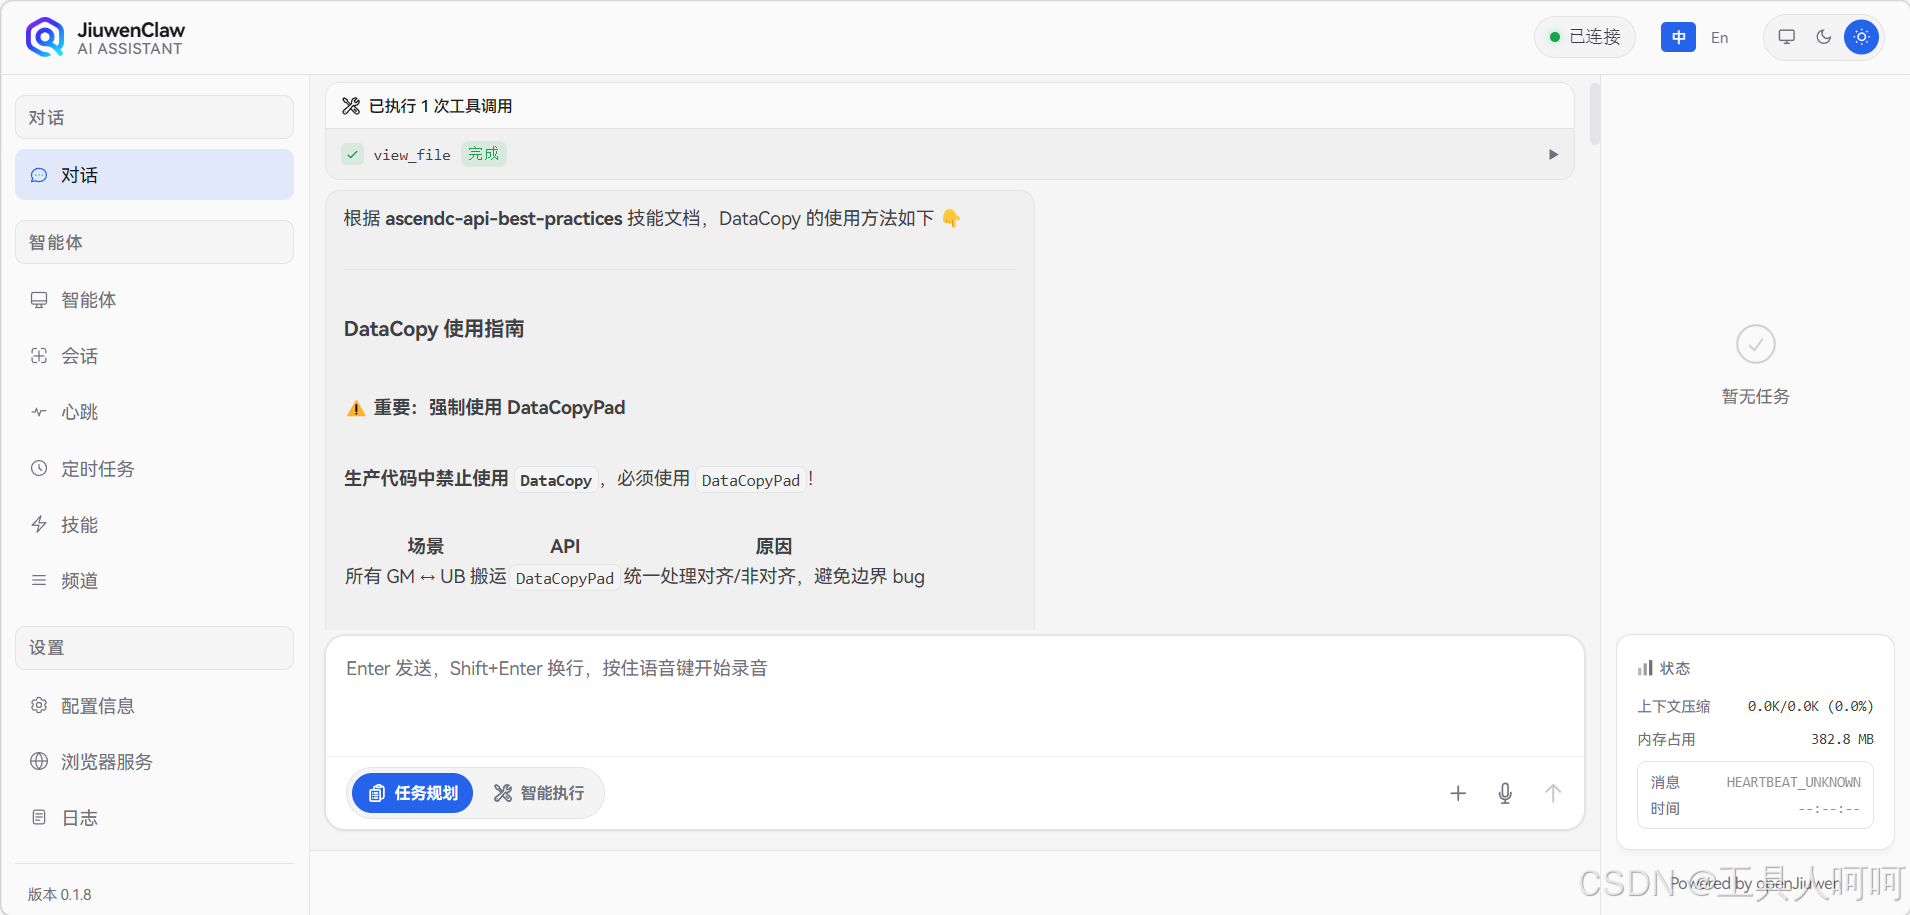Click the 已连接 connection status badge

[x=1585, y=37]
